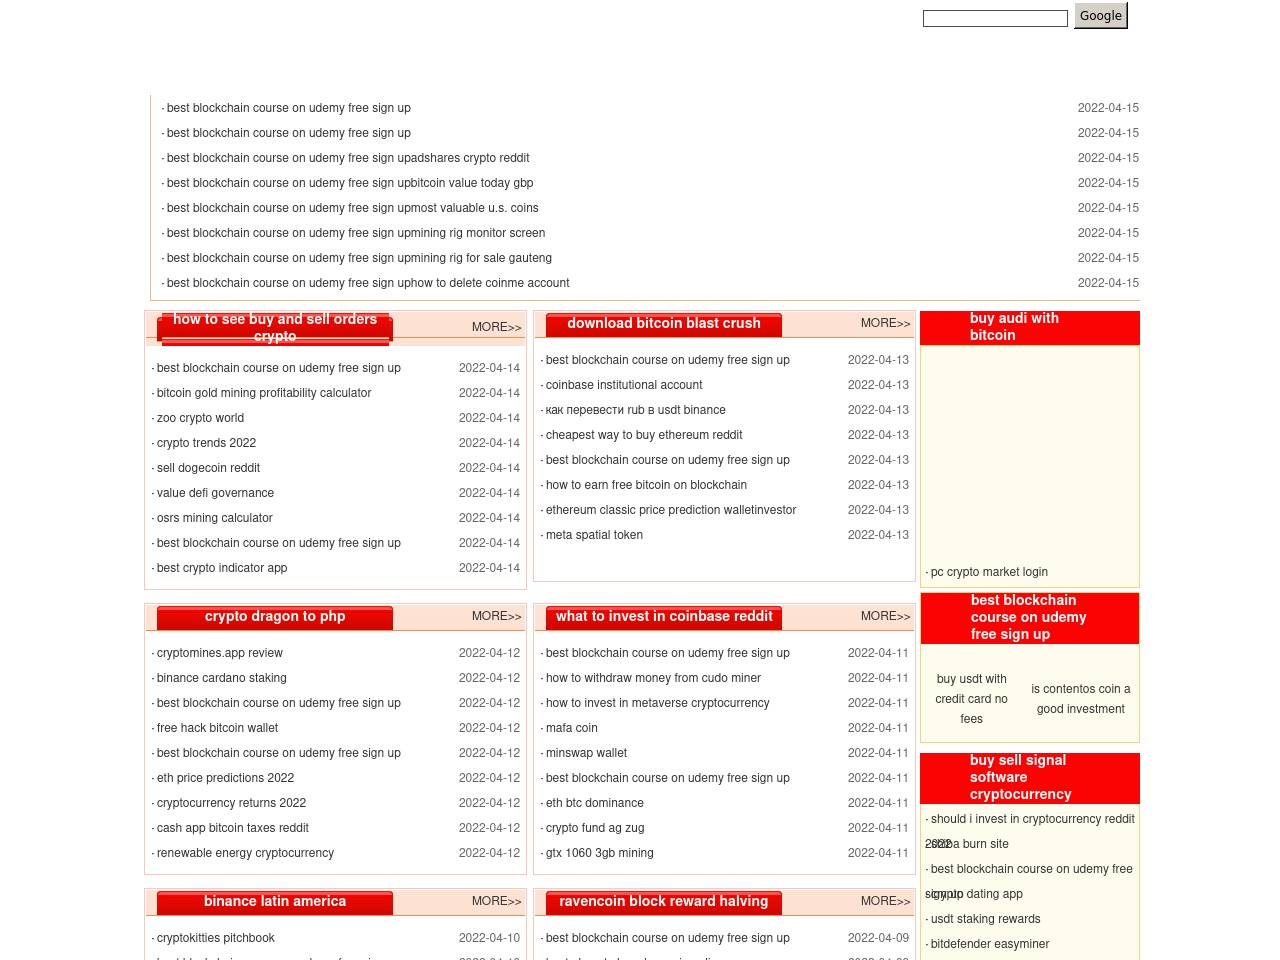The height and width of the screenshot is (960, 1280).
Task: Open 'cryptomines.app review' link
Action: [220, 653]
